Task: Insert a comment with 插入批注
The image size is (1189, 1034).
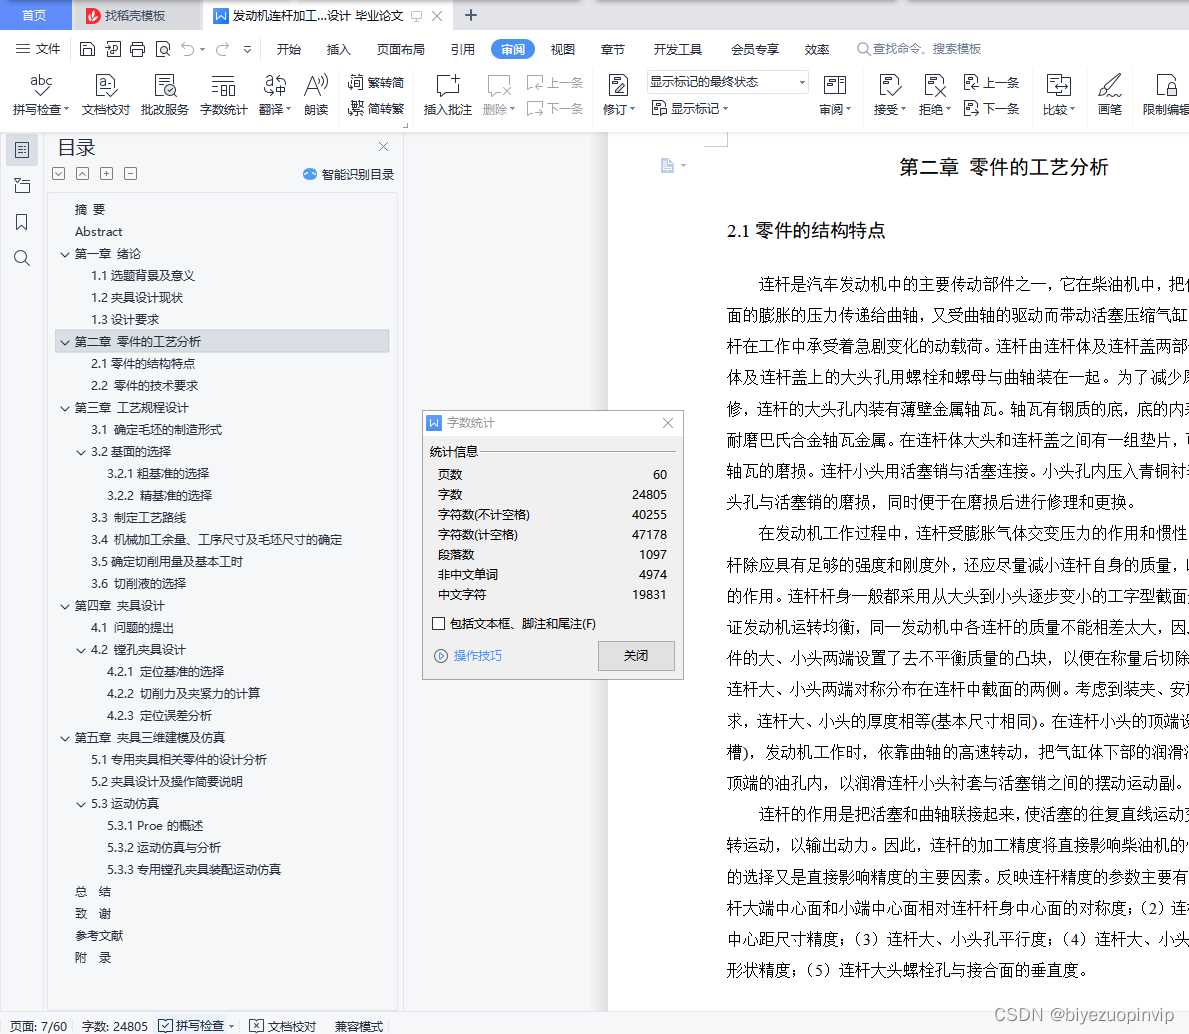Action: (x=447, y=94)
